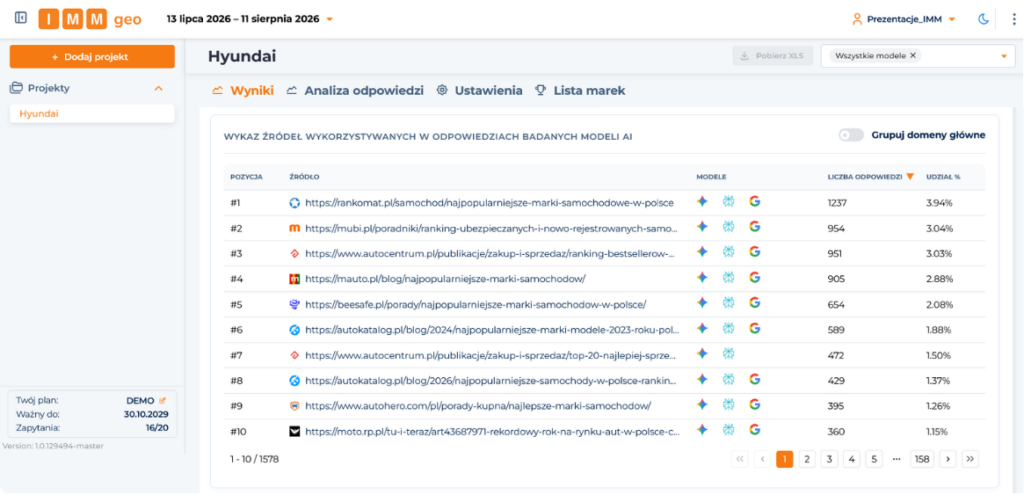Open the mubi.pl poradniki source link
1024x502 pixels.
[491, 228]
